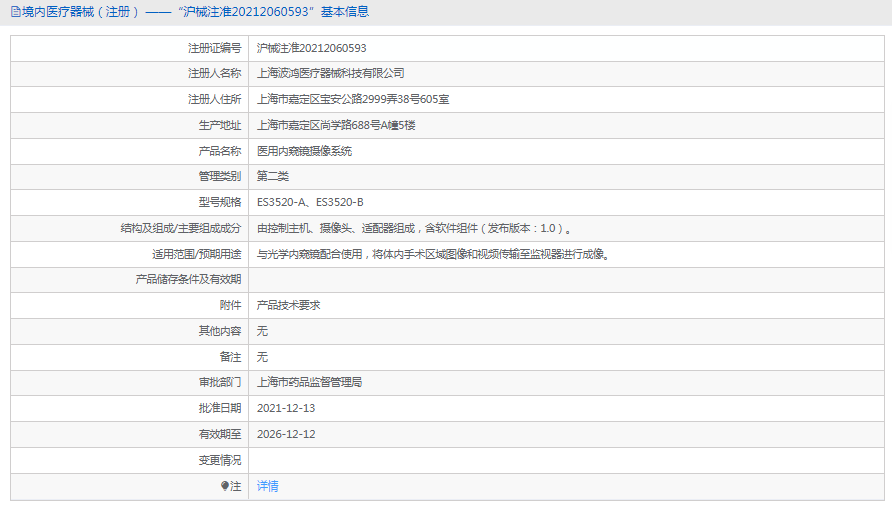892x508 pixels.
Task: Select registration number 沪械注准20212060593 in the table
Action: click(x=311, y=48)
